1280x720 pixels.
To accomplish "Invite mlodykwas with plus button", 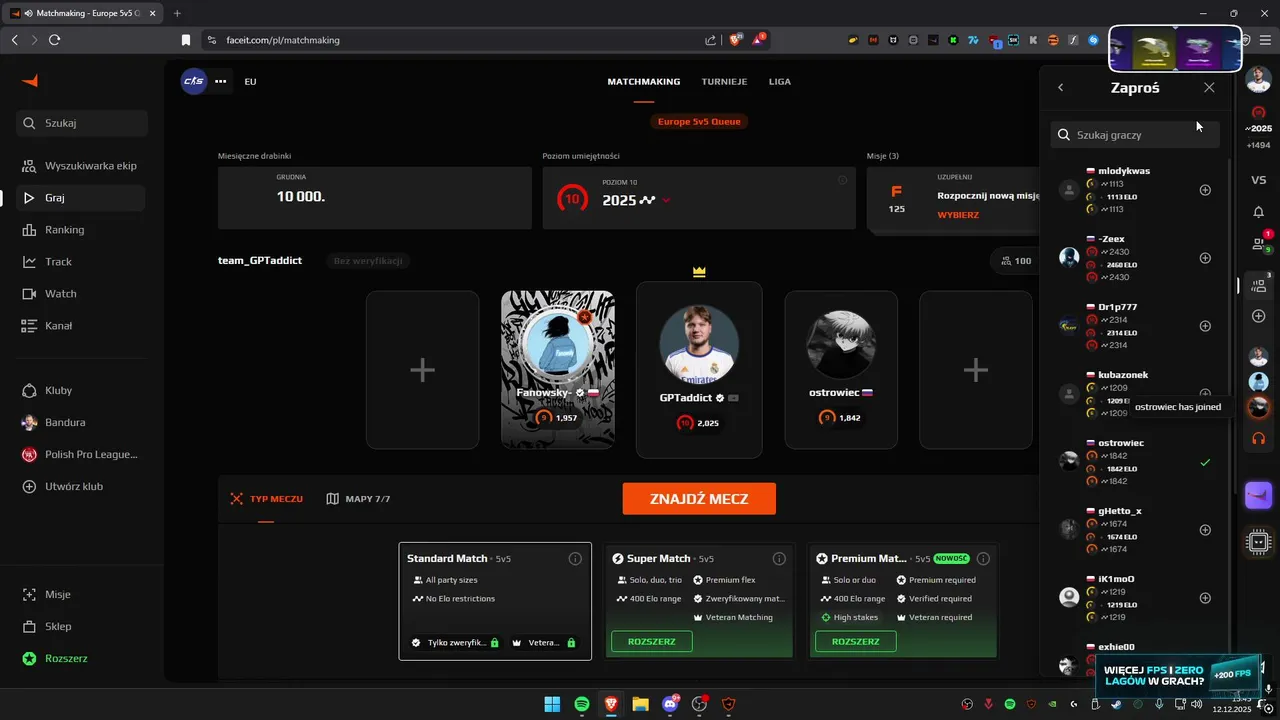I will point(1205,190).
